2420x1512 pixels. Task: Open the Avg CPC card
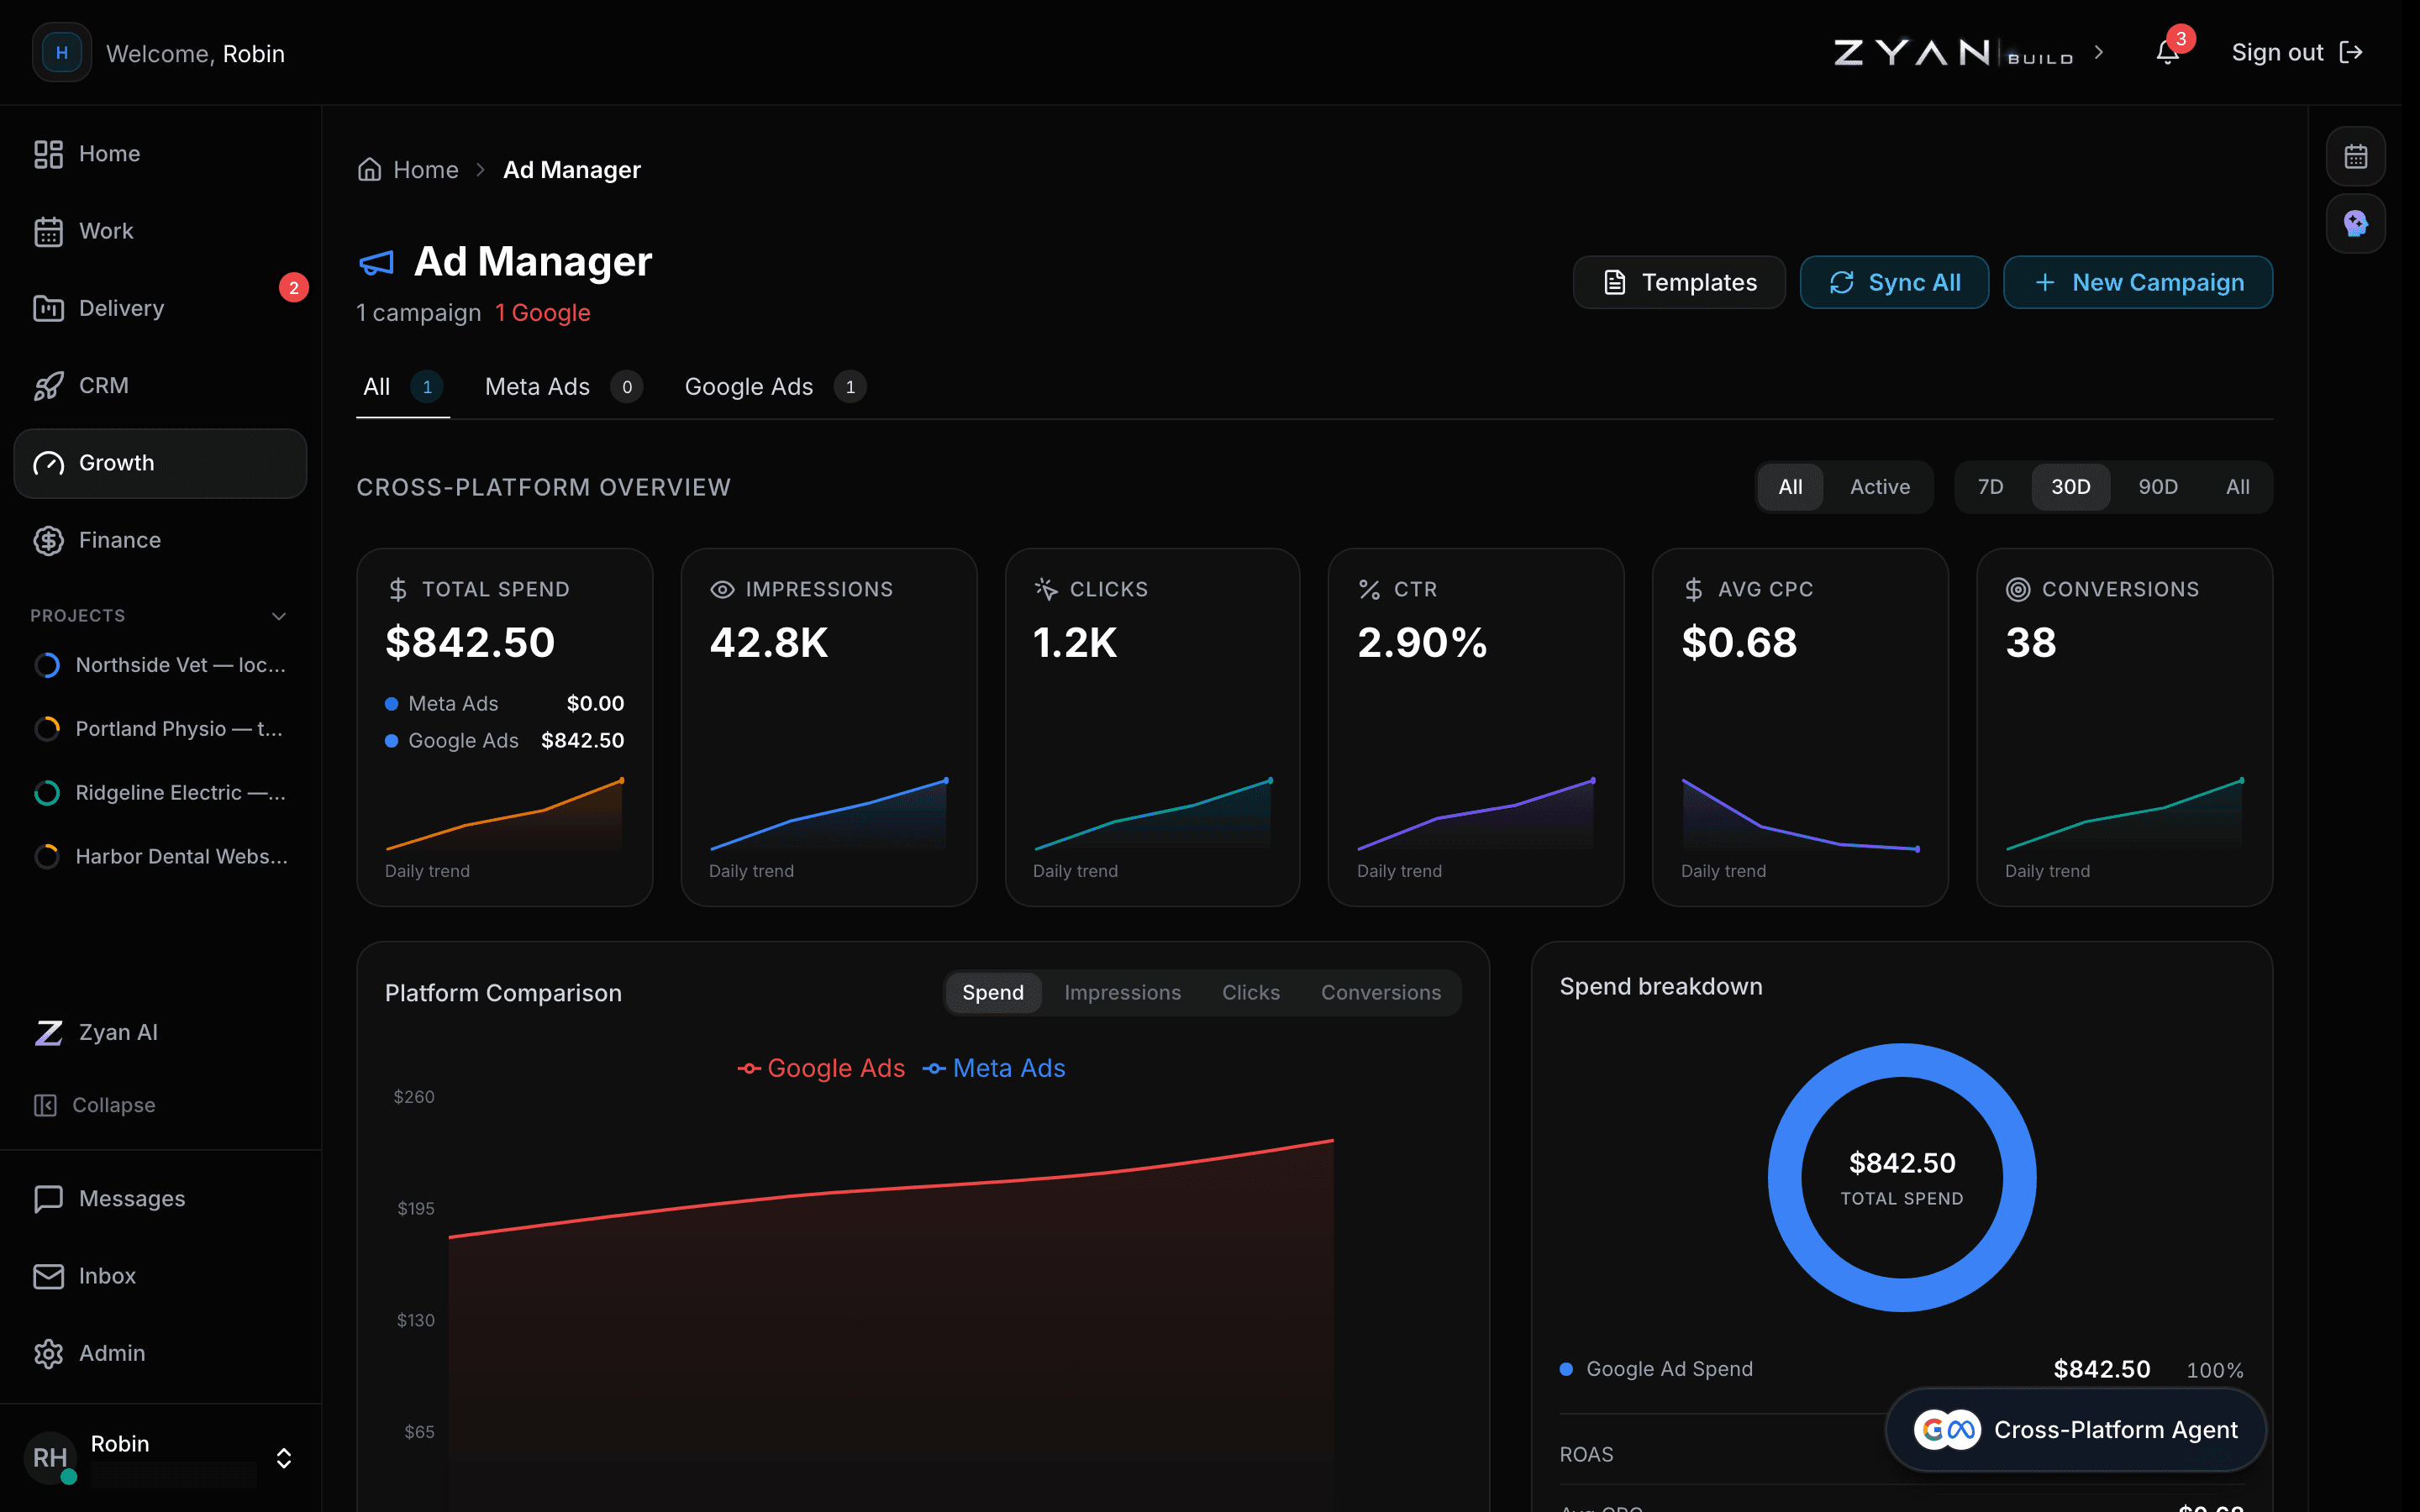(x=1800, y=727)
